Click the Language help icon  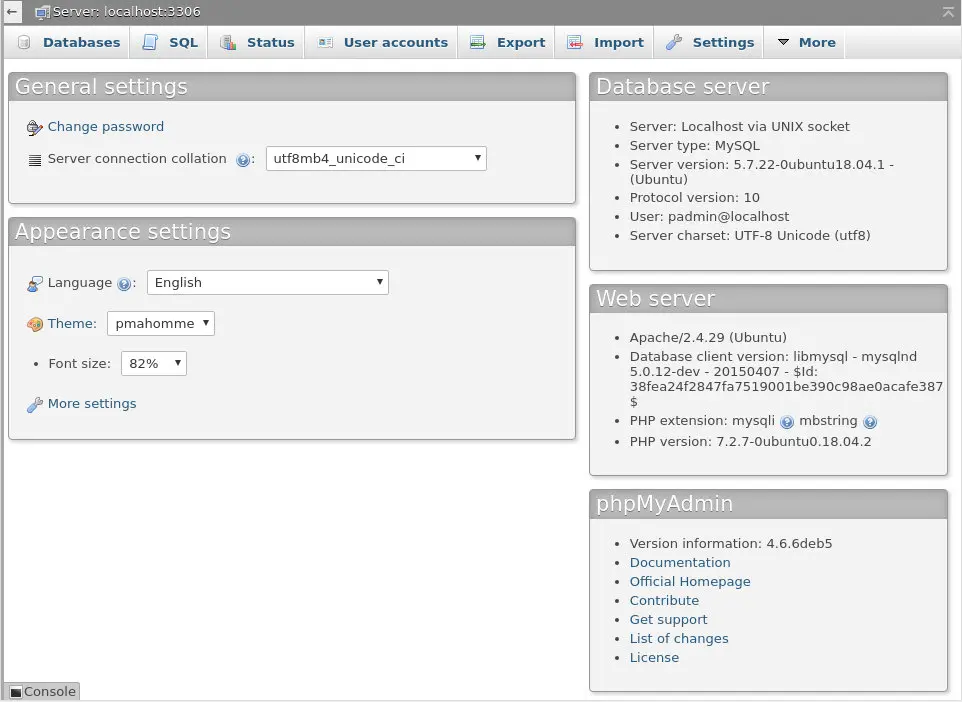tap(124, 284)
